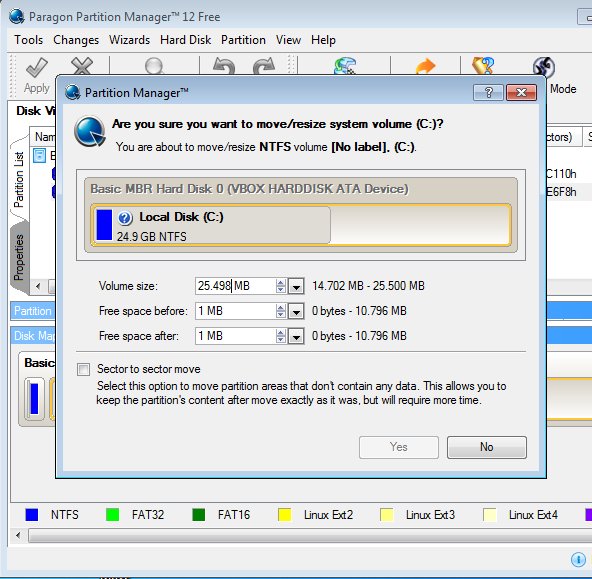Click the Linux Ext3 legend swatch
Screen dimensions: 592x579
pyautogui.click(x=387, y=515)
